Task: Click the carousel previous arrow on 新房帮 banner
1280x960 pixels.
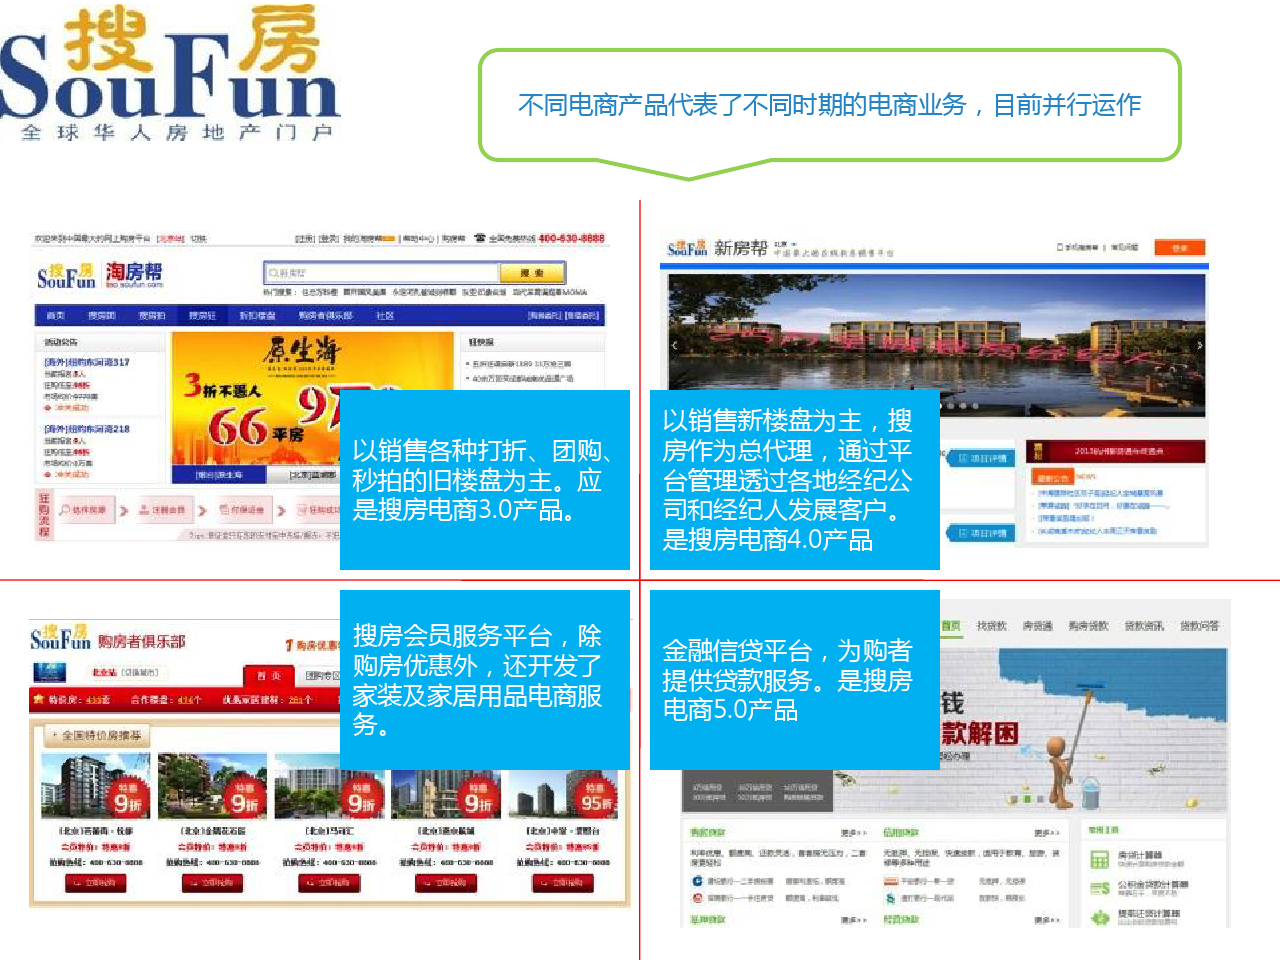Action: (x=675, y=345)
